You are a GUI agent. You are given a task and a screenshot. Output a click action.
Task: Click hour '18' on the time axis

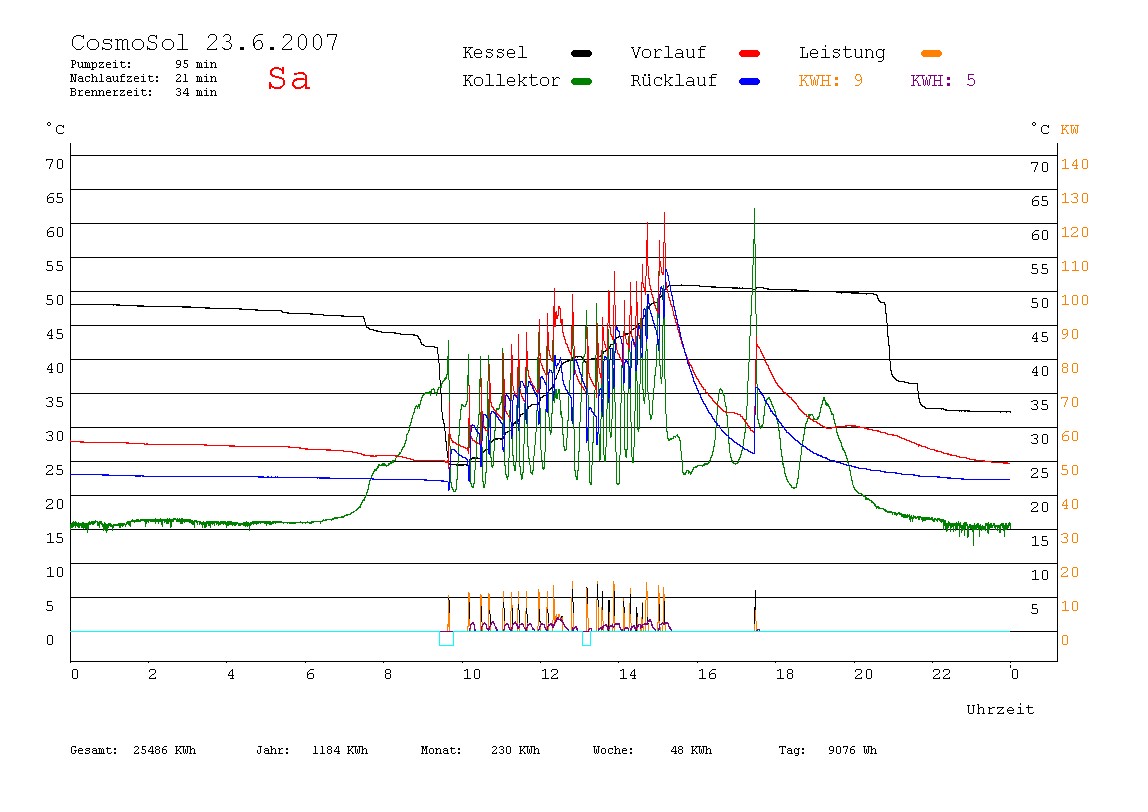point(785,674)
